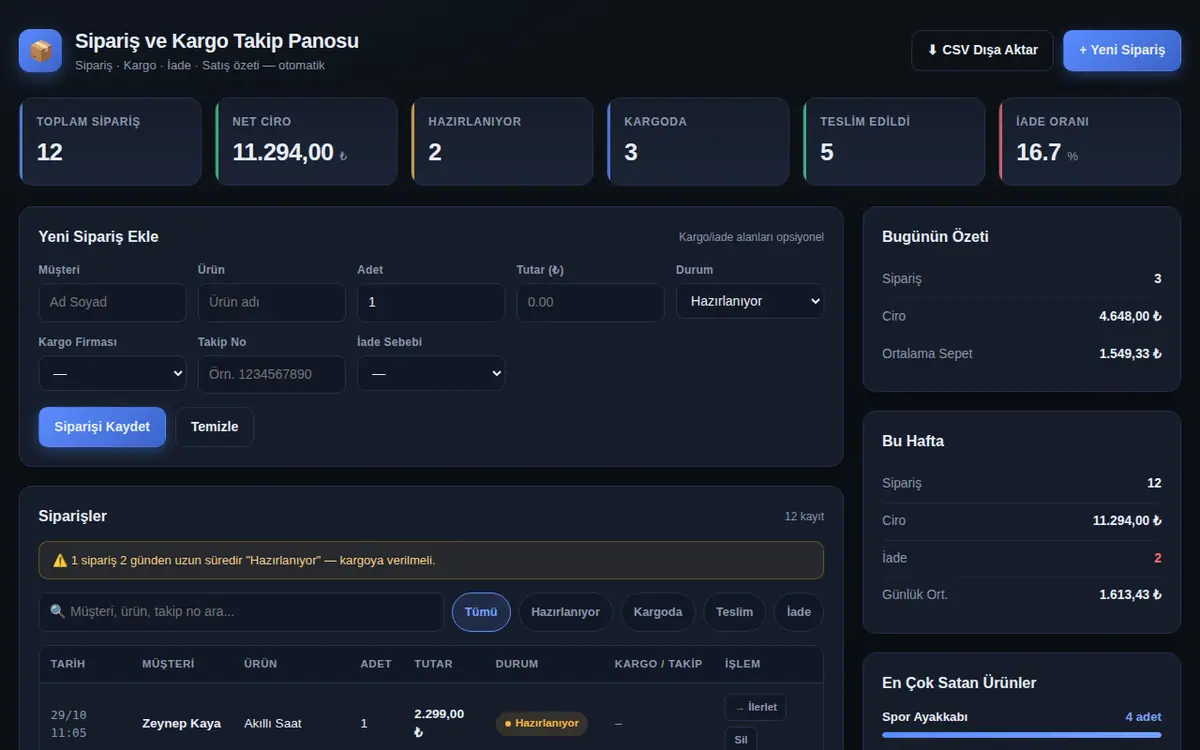This screenshot has height=750, width=1200.
Task: Click the Günlük Ort. value 1.613,43
Action: (x=1130, y=595)
